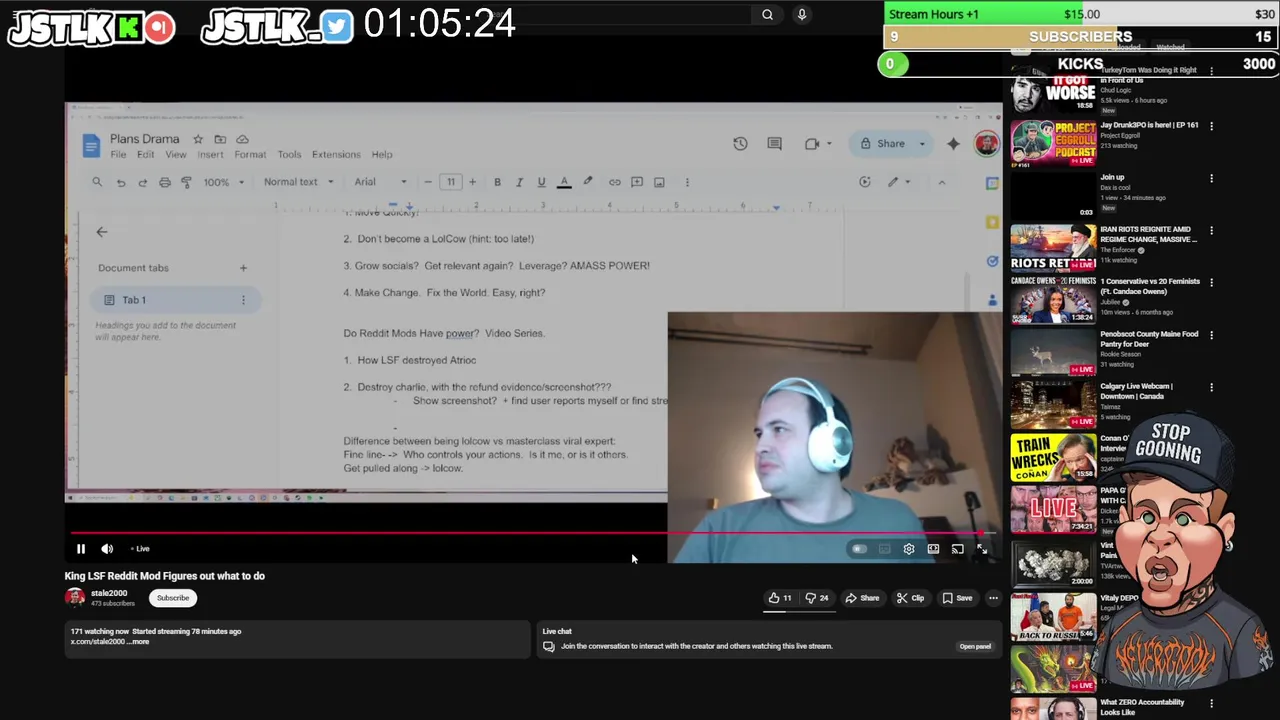Toggle subtitles button in YouTube player
Image resolution: width=1280 pixels, height=720 pixels.
click(x=885, y=549)
